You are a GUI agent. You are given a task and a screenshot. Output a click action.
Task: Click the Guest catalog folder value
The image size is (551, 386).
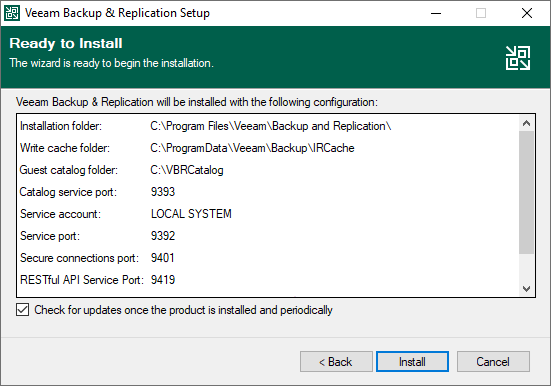click(187, 170)
